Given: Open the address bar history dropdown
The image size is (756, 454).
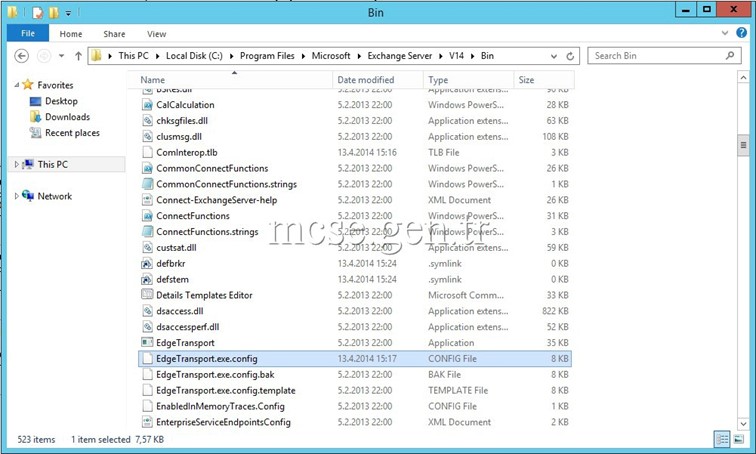Looking at the screenshot, I should pyautogui.click(x=554, y=56).
